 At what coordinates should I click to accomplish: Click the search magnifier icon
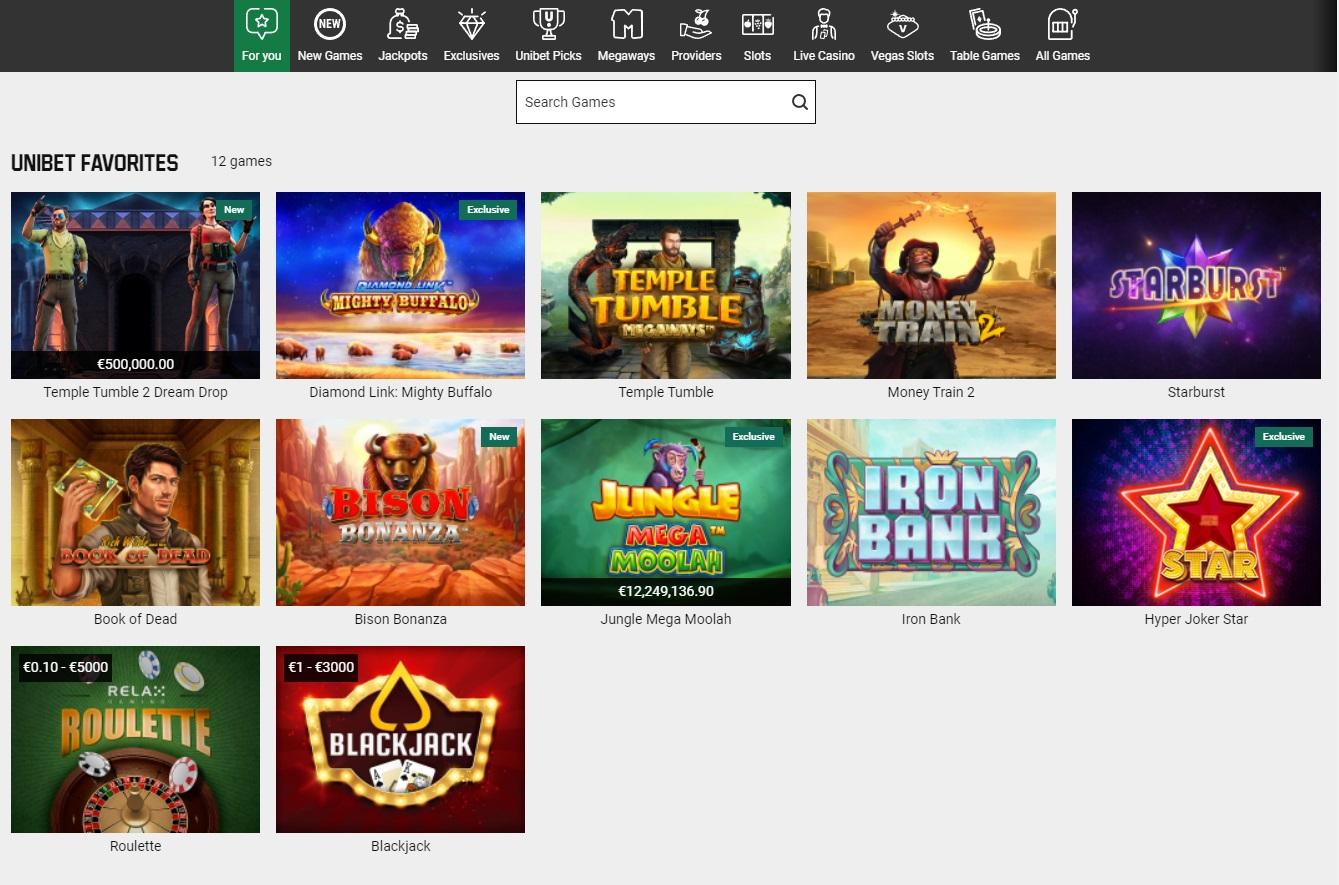click(799, 102)
